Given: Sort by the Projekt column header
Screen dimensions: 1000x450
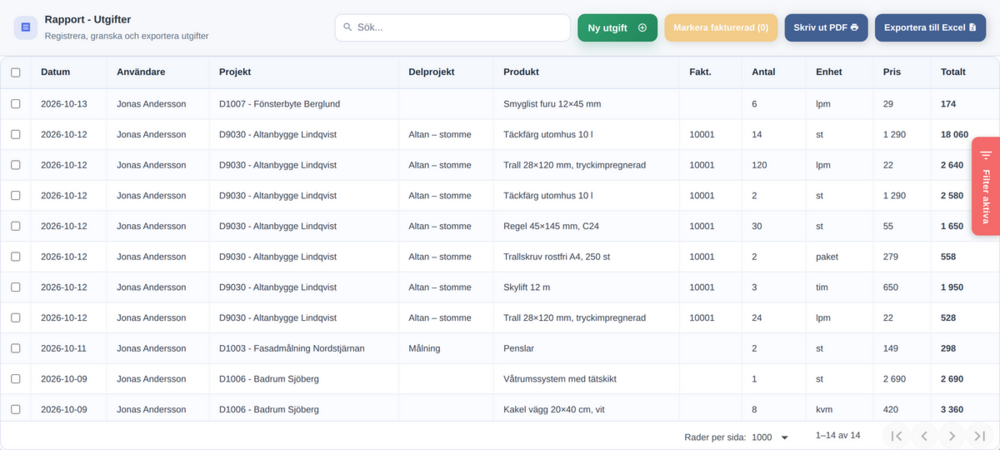Looking at the screenshot, I should tap(235, 72).
